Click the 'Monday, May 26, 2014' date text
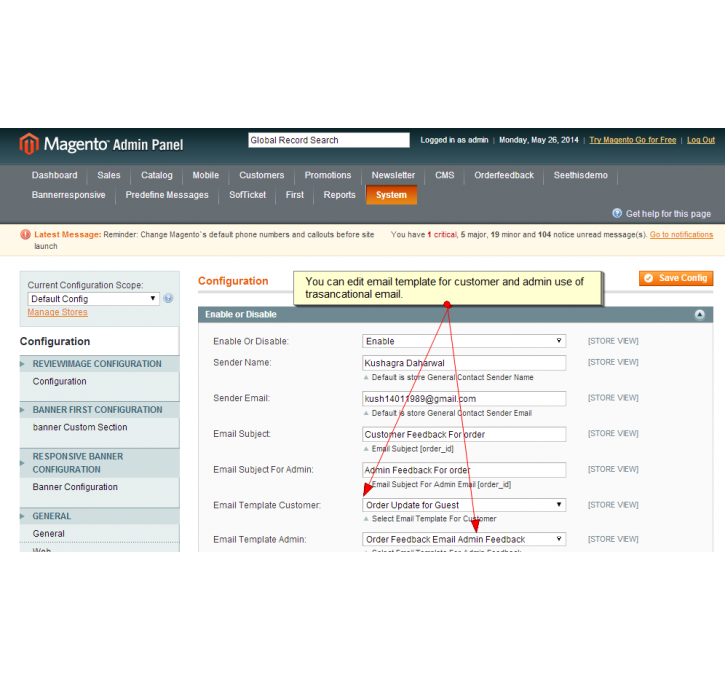The height and width of the screenshot is (680, 725). [539, 140]
